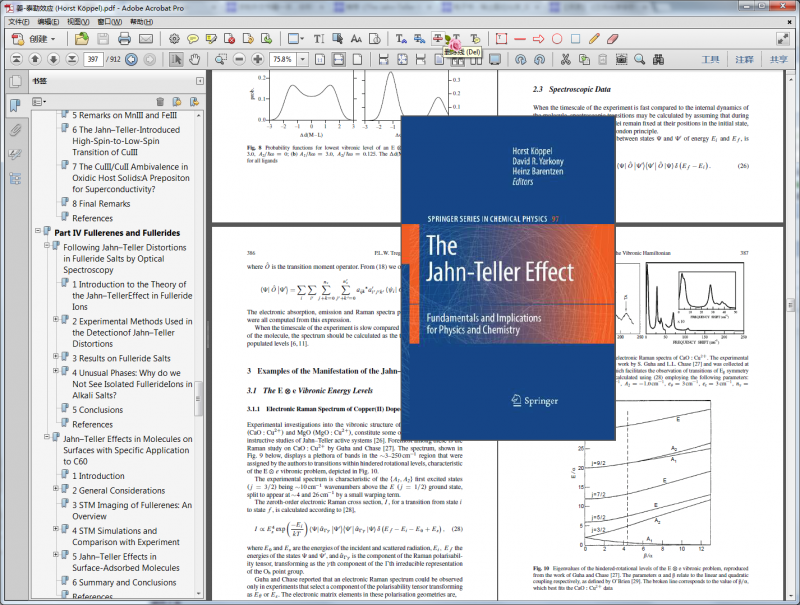The height and width of the screenshot is (605, 800).
Task: Toggle fit width page view
Action: click(338, 59)
